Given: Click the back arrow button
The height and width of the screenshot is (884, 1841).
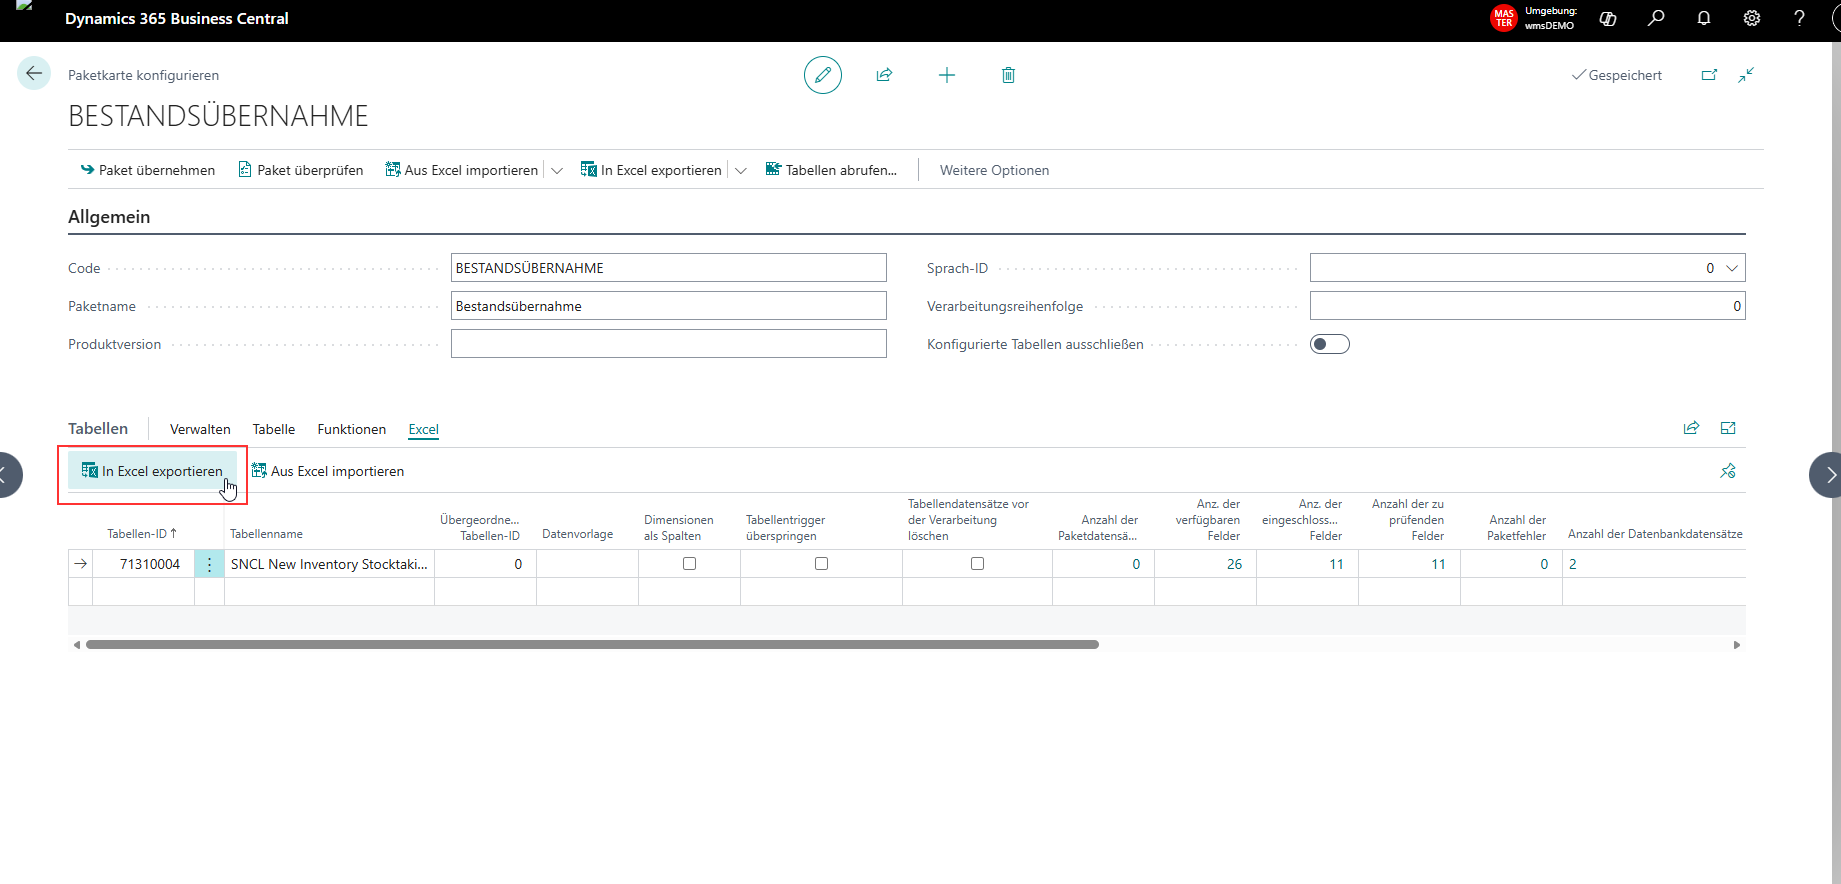Looking at the screenshot, I should (x=34, y=73).
